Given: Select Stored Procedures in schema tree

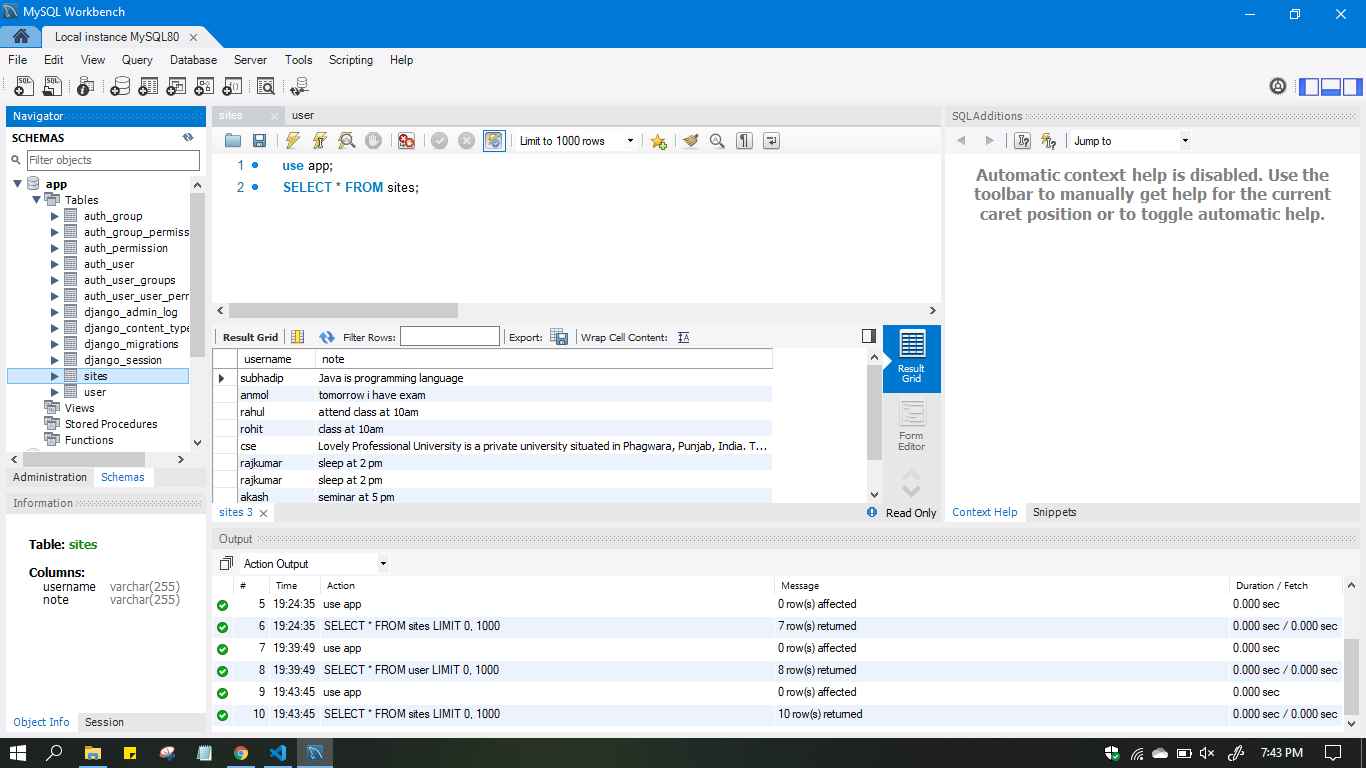Looking at the screenshot, I should pos(111,424).
